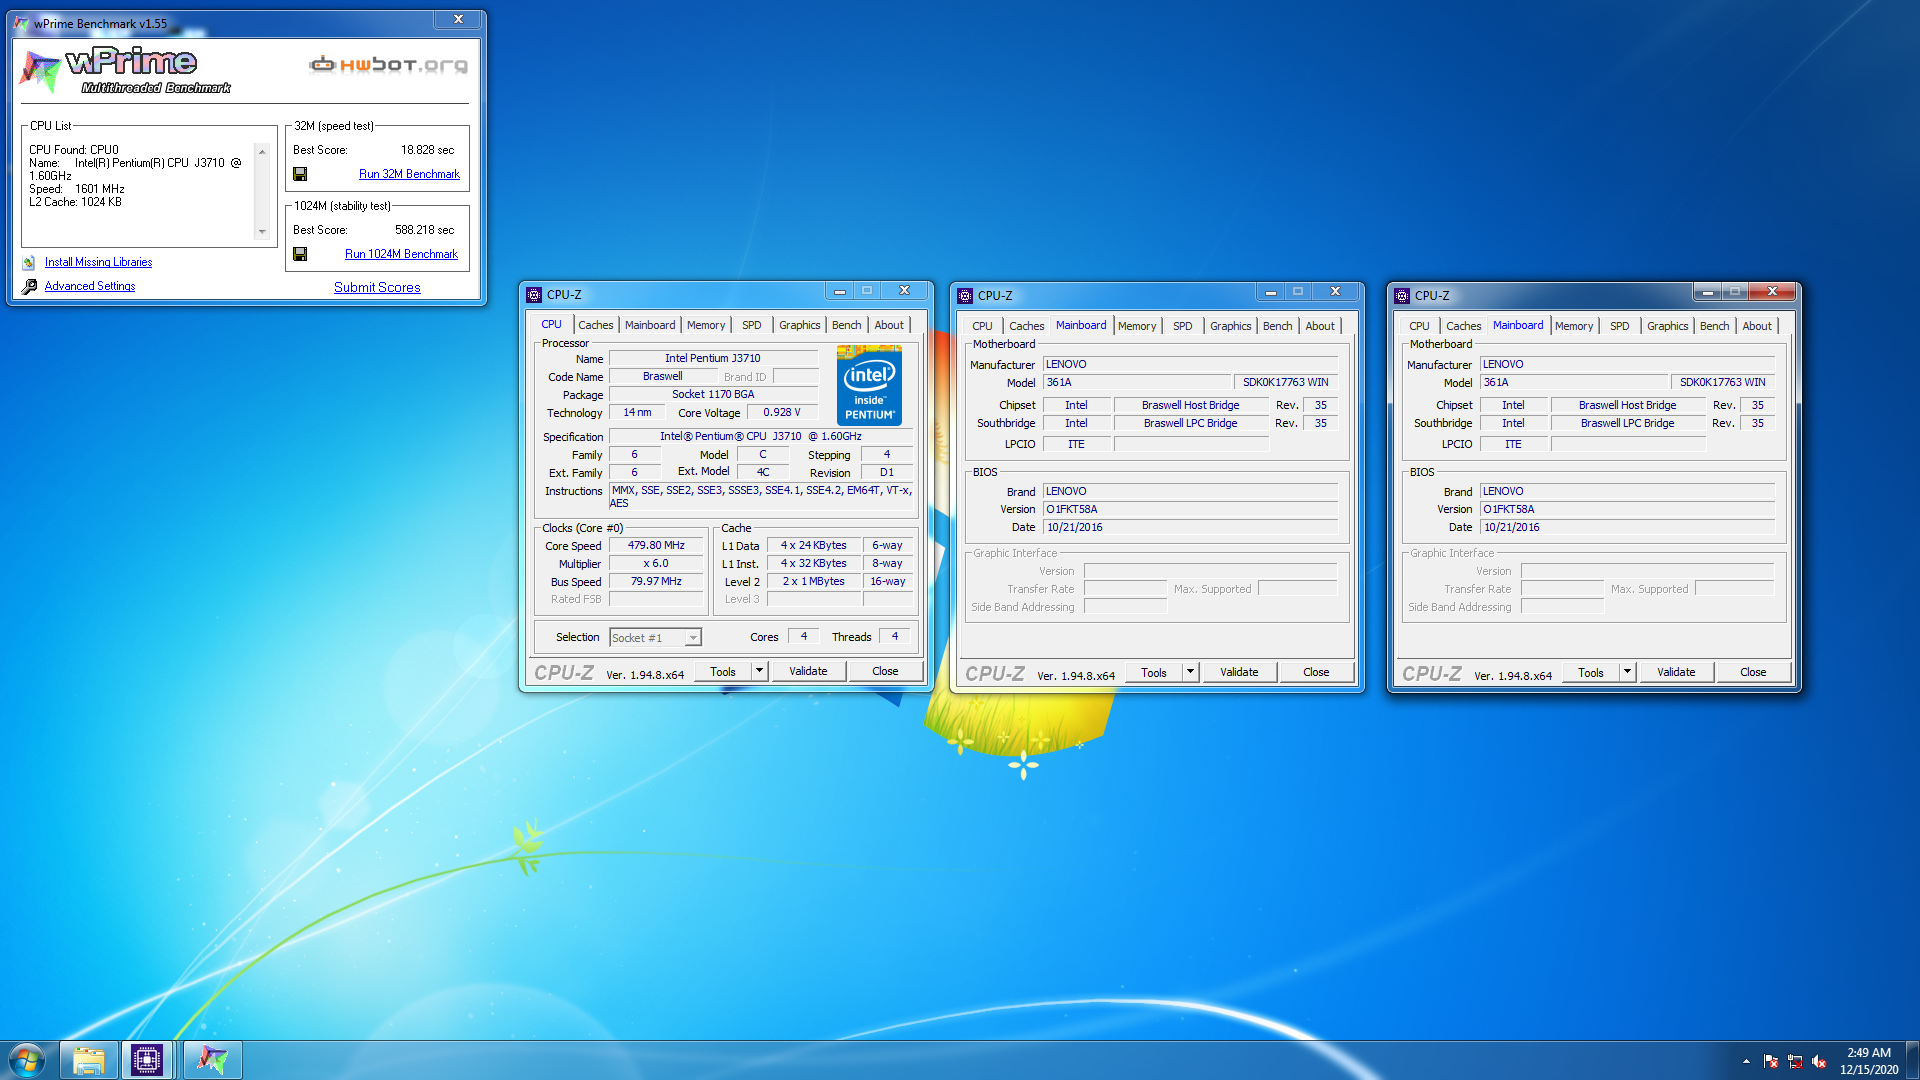This screenshot has height=1080, width=1920.
Task: Click CPU List scrollbar up arrow
Action: (262, 152)
